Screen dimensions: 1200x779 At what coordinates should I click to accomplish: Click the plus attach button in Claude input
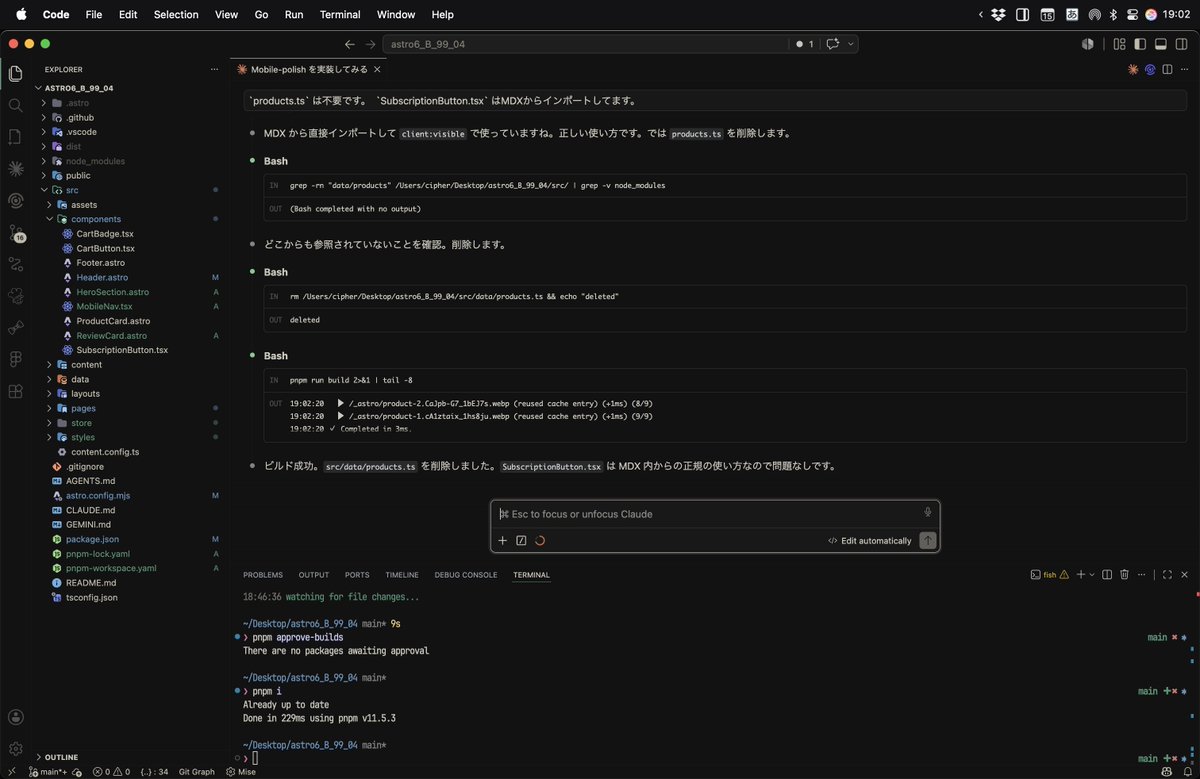(x=503, y=540)
